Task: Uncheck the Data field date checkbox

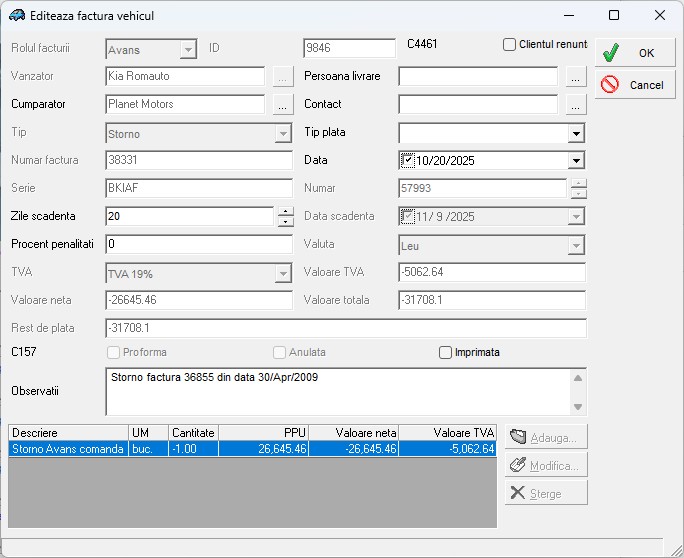Action: (408, 160)
